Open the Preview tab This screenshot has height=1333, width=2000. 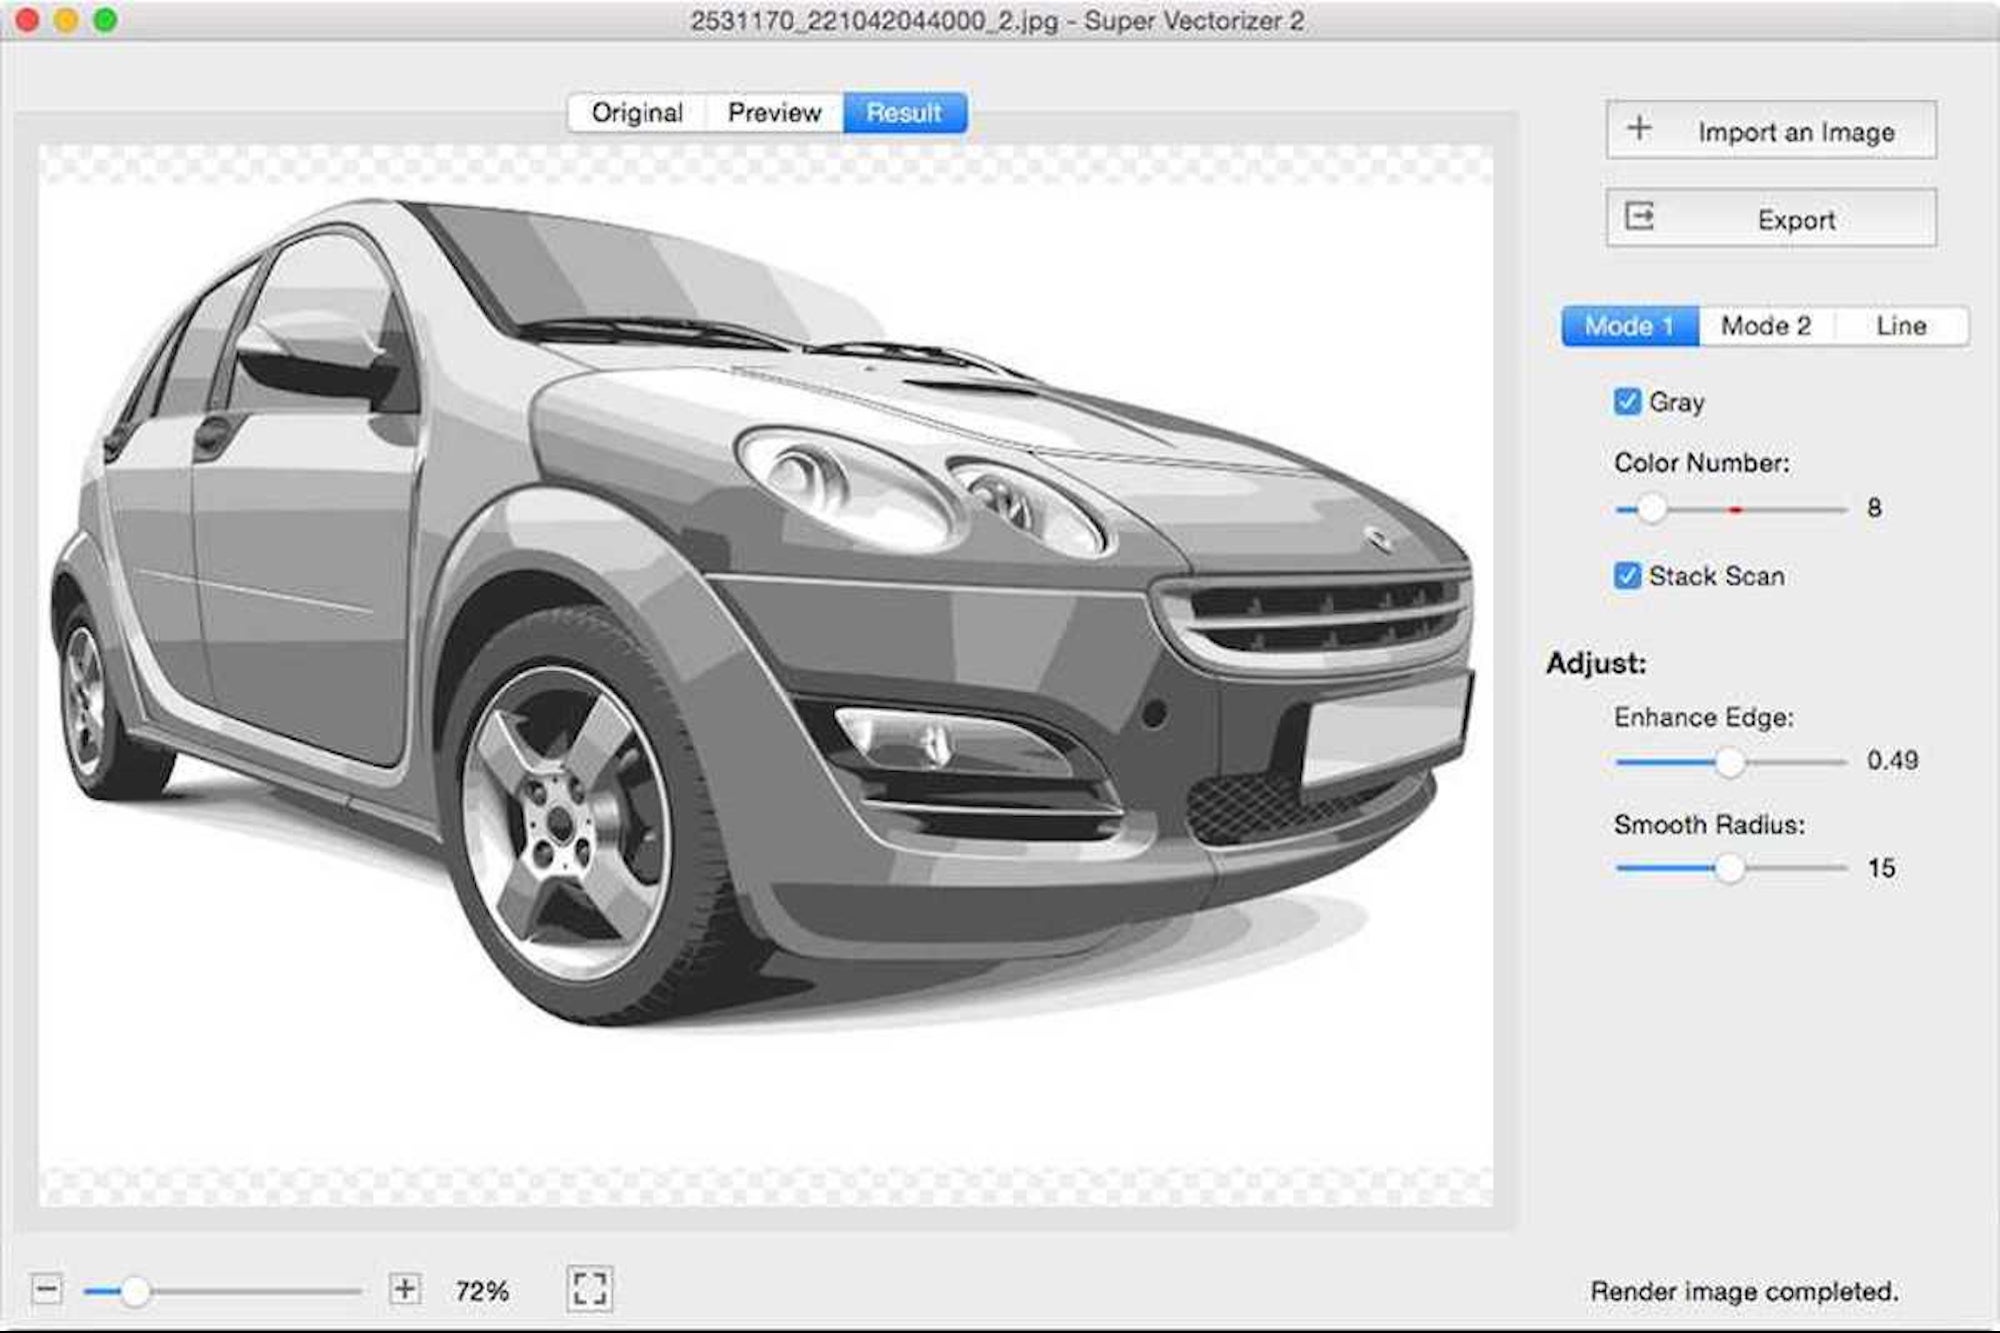pos(775,112)
